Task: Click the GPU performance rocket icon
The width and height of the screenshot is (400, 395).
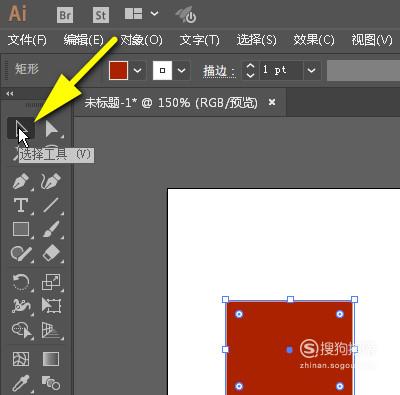Action: [187, 15]
